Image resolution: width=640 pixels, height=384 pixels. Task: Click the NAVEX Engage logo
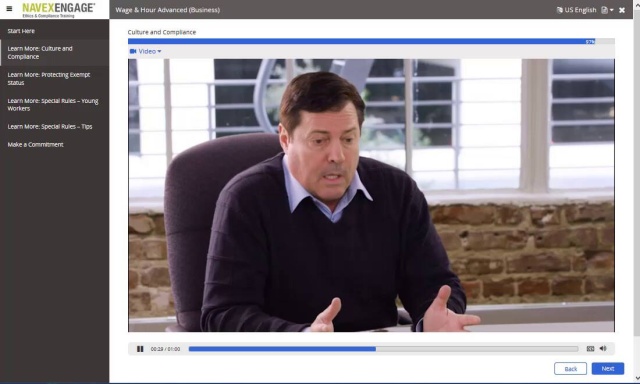(x=58, y=10)
